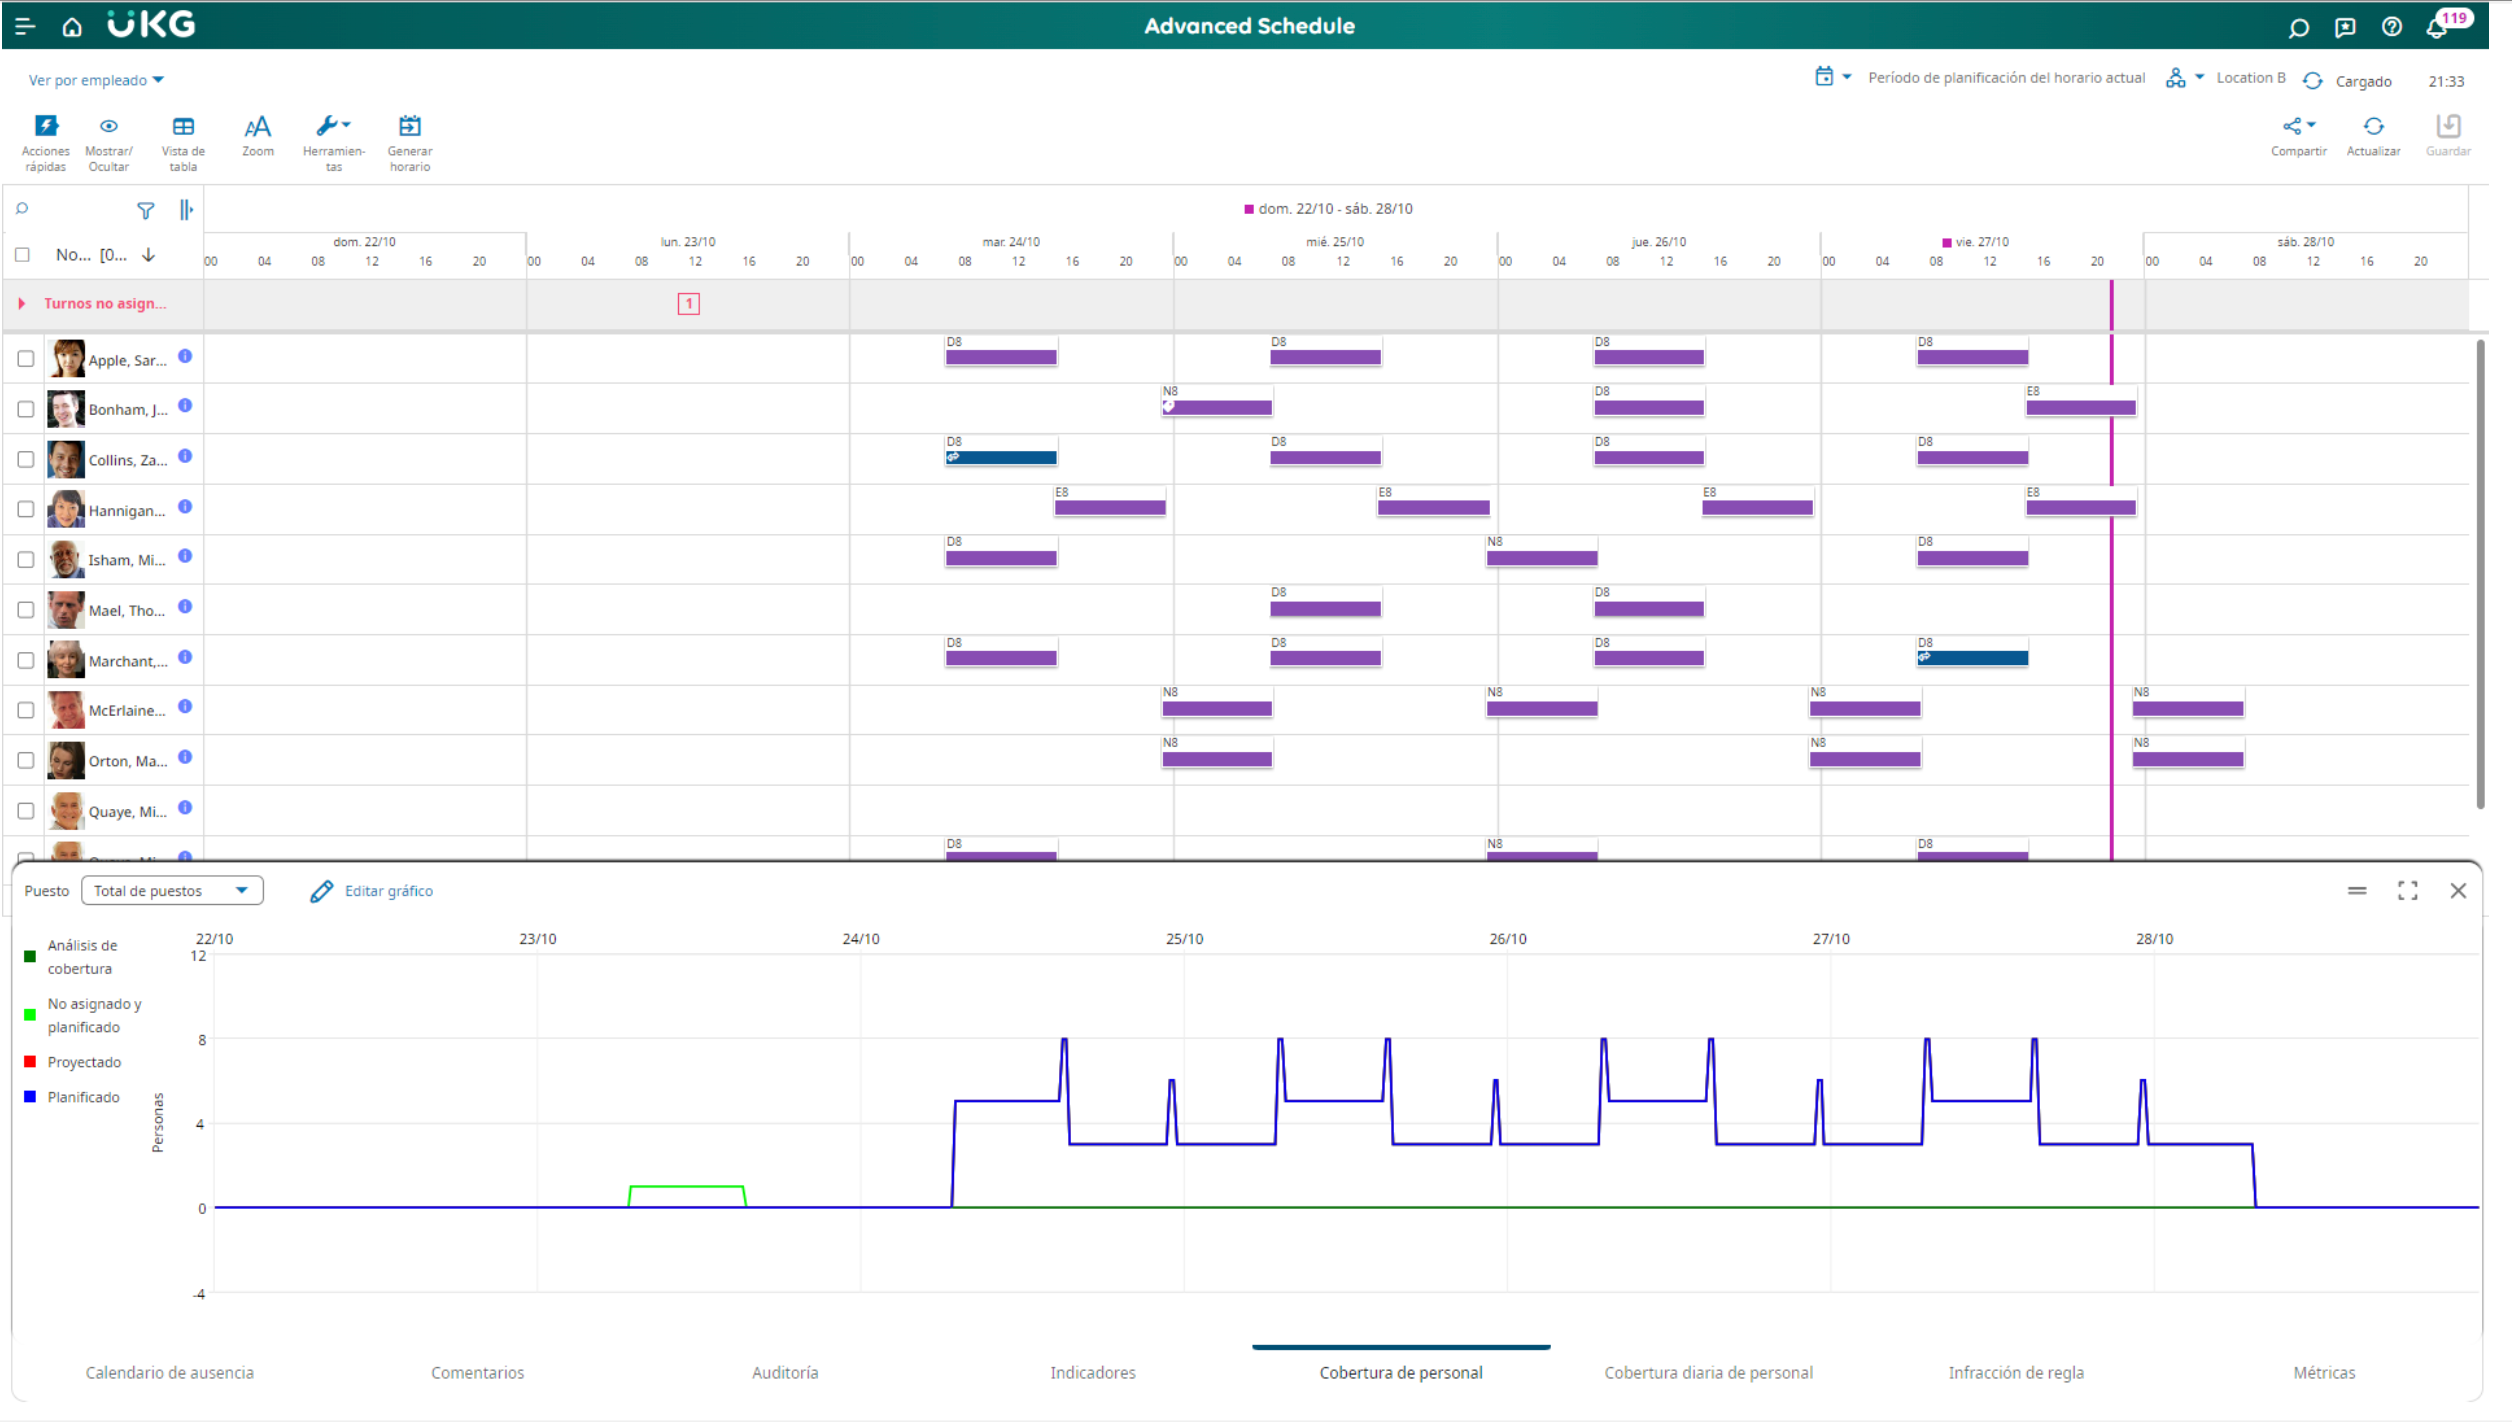This screenshot has width=2512, height=1422.
Task: Click the Generar horario icon
Action: [410, 127]
